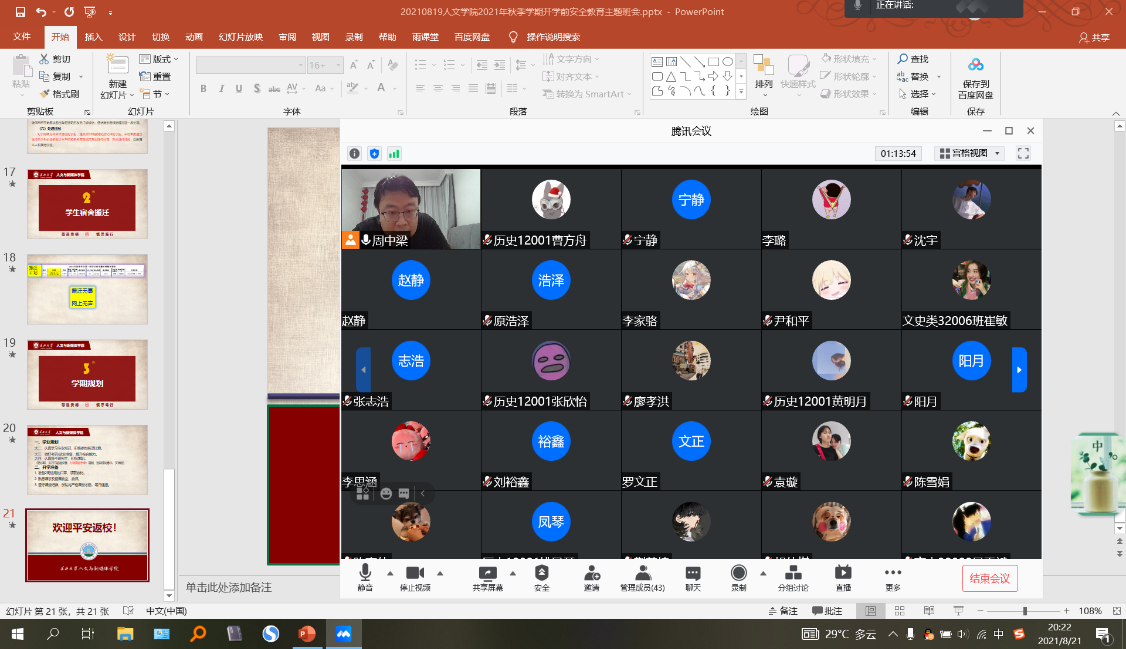Open Manage Members (43) panel

[642, 574]
